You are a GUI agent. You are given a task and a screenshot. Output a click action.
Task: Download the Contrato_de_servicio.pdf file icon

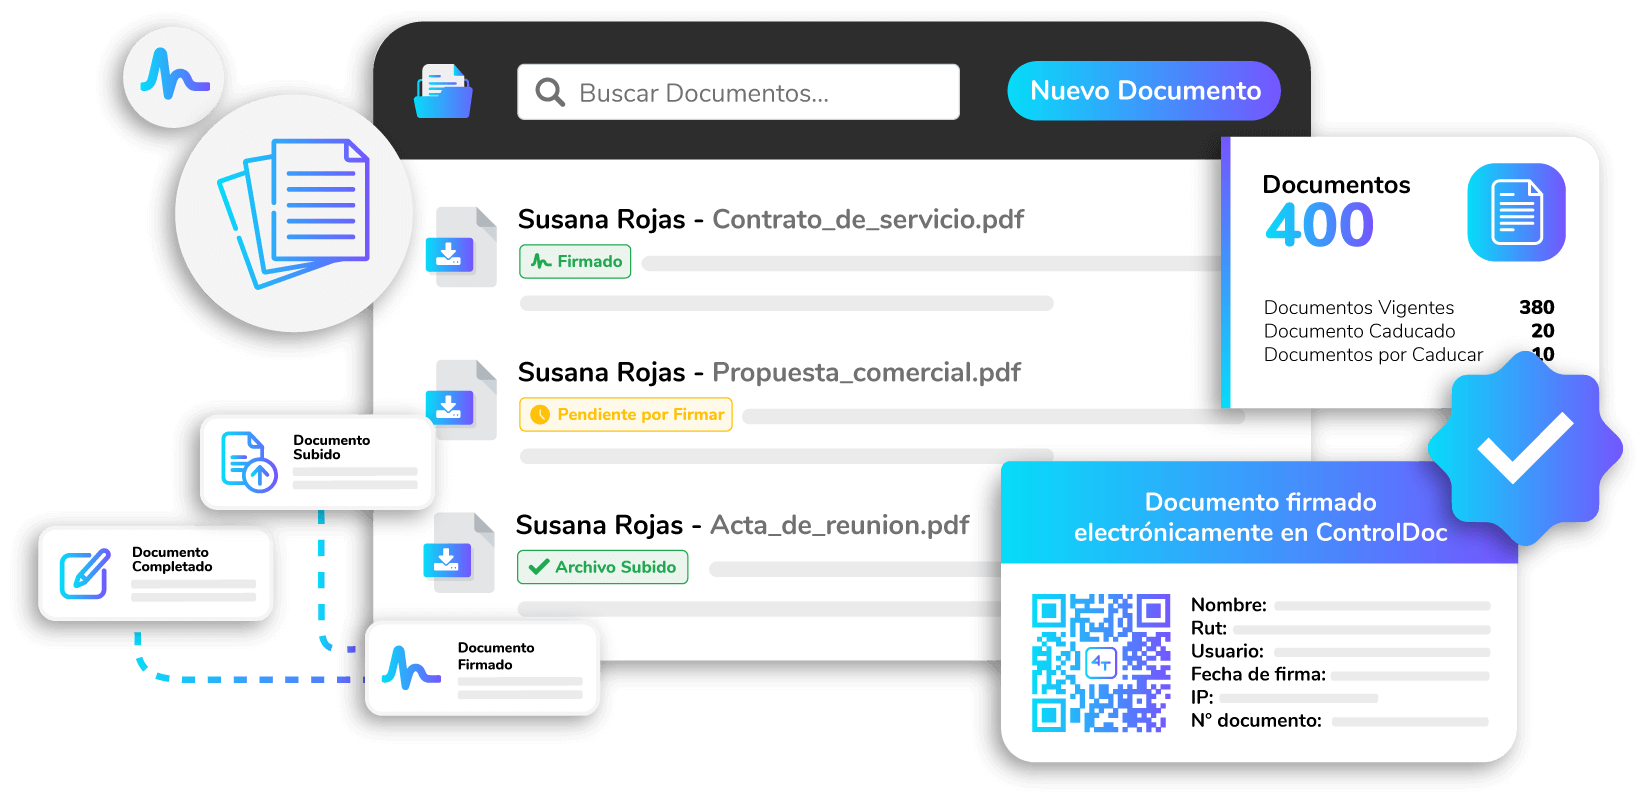[461, 247]
